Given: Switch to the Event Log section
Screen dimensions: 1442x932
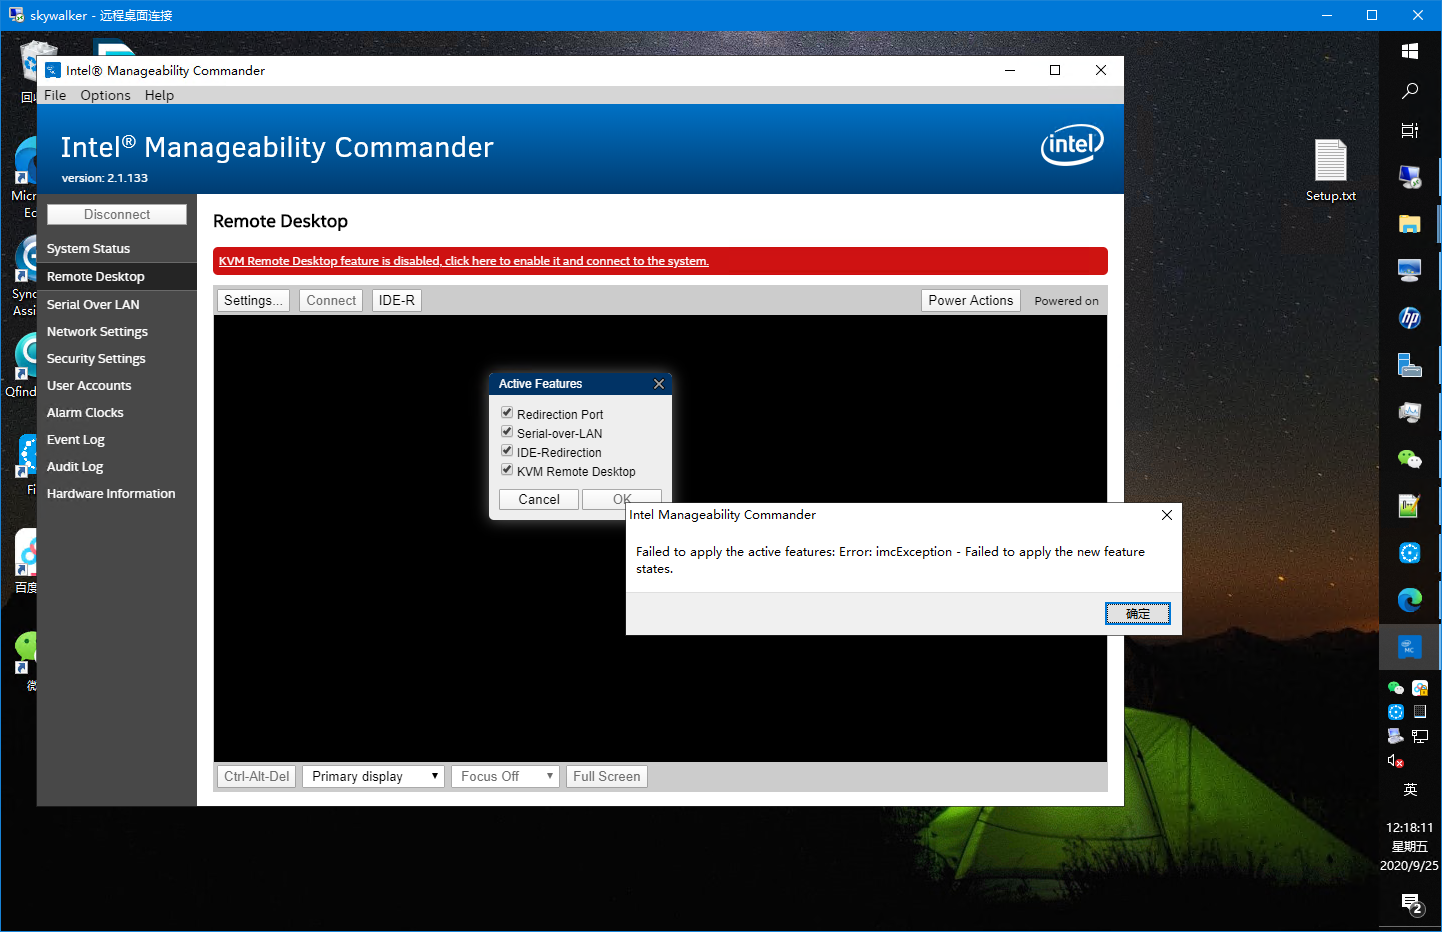Looking at the screenshot, I should 76,439.
